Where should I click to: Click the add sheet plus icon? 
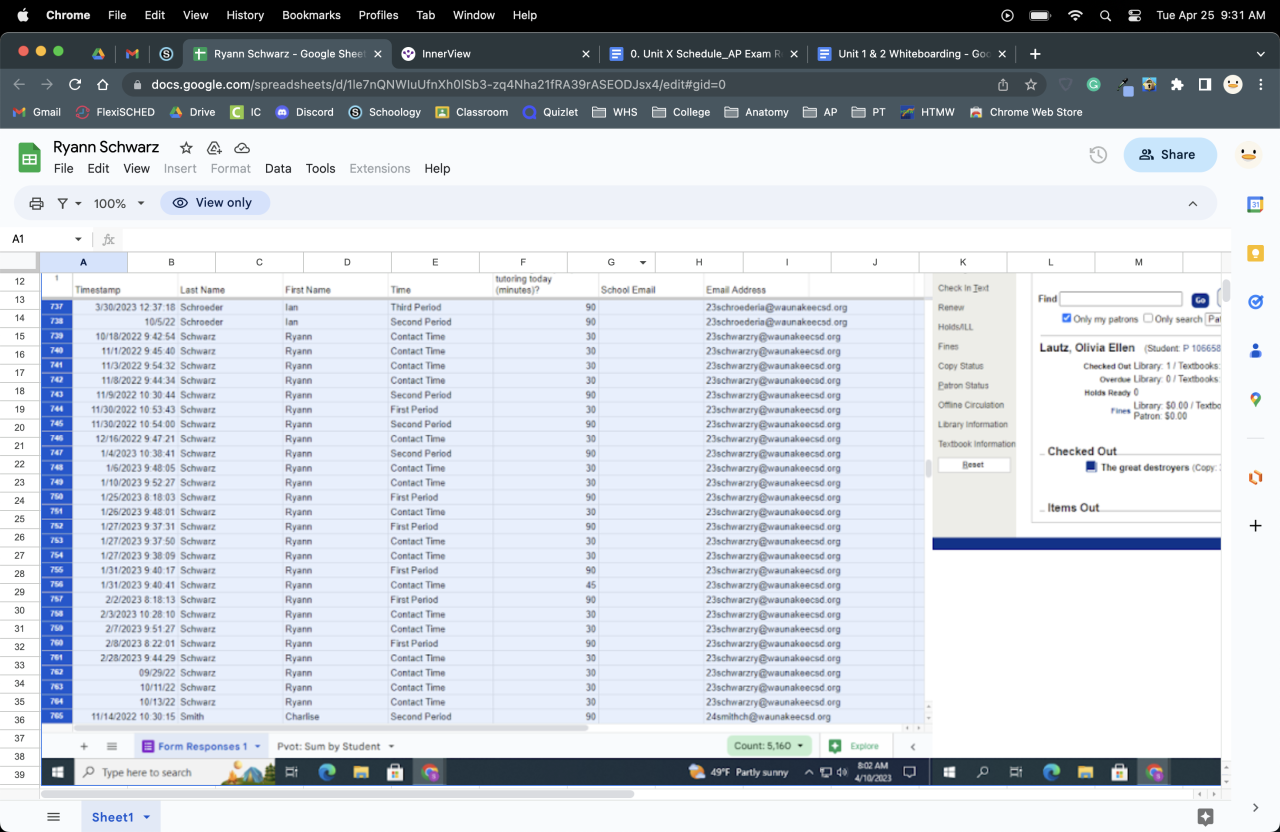pyautogui.click(x=84, y=746)
